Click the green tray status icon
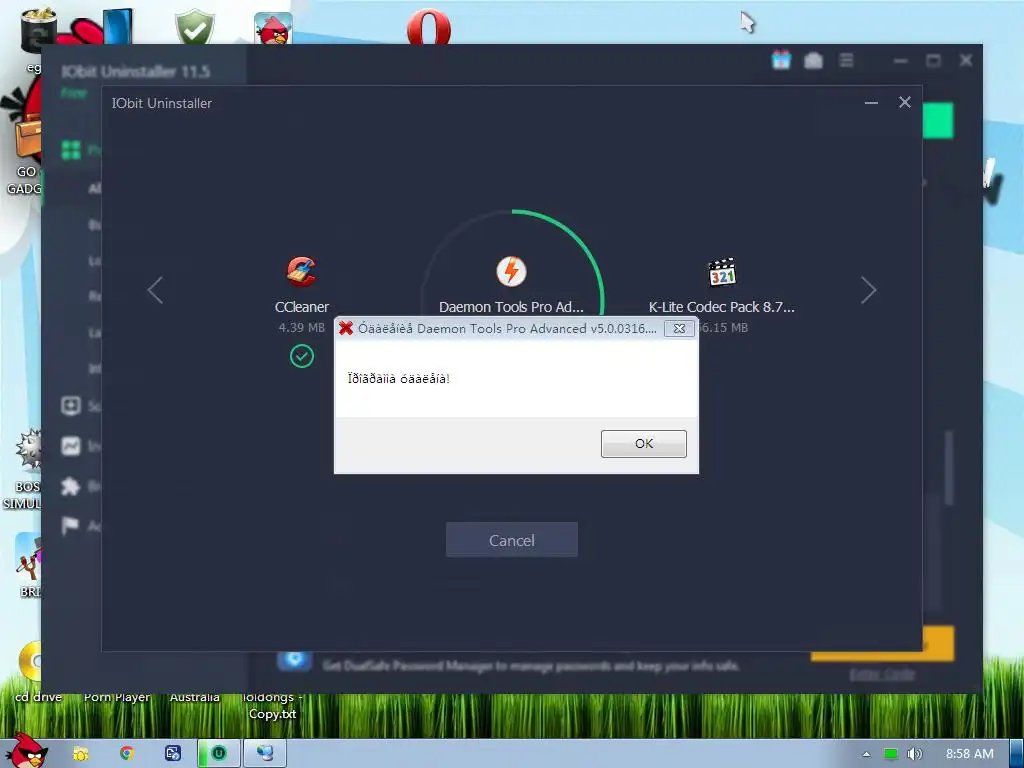The width and height of the screenshot is (1024, 768). tap(890, 754)
